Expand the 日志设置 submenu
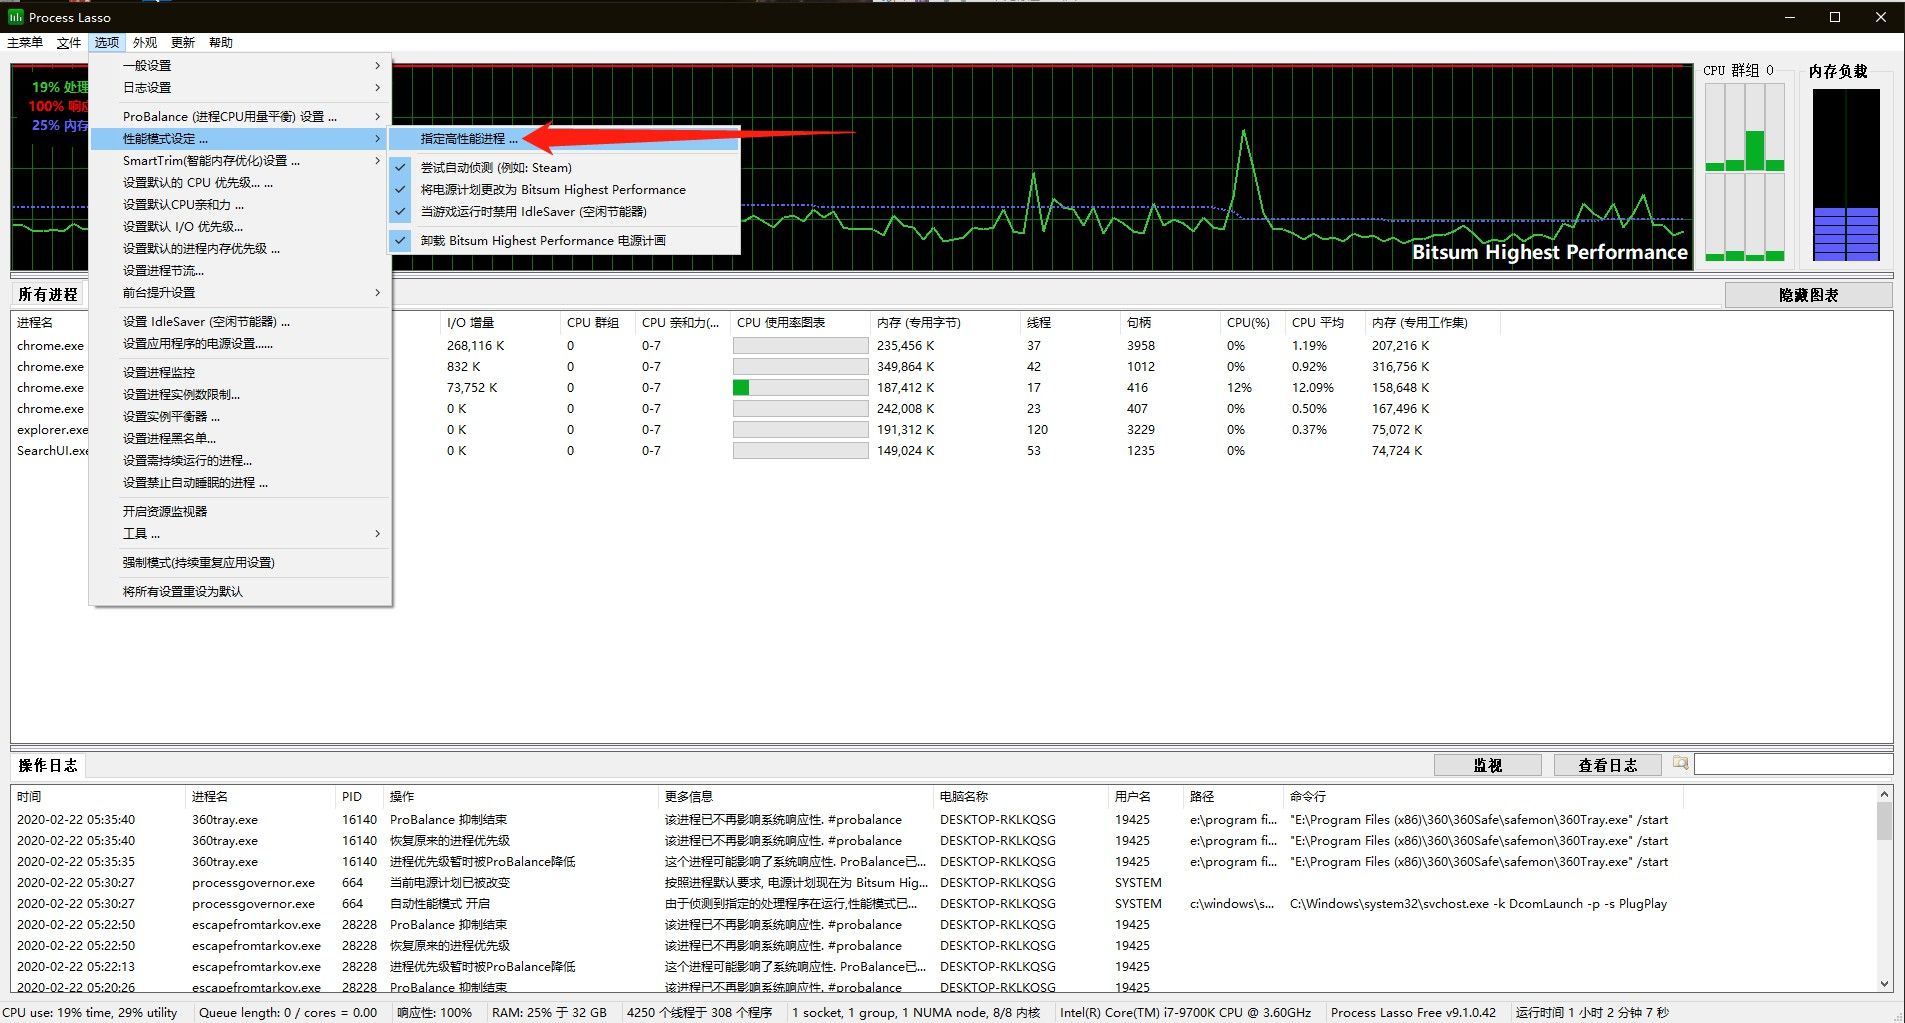 (x=240, y=88)
